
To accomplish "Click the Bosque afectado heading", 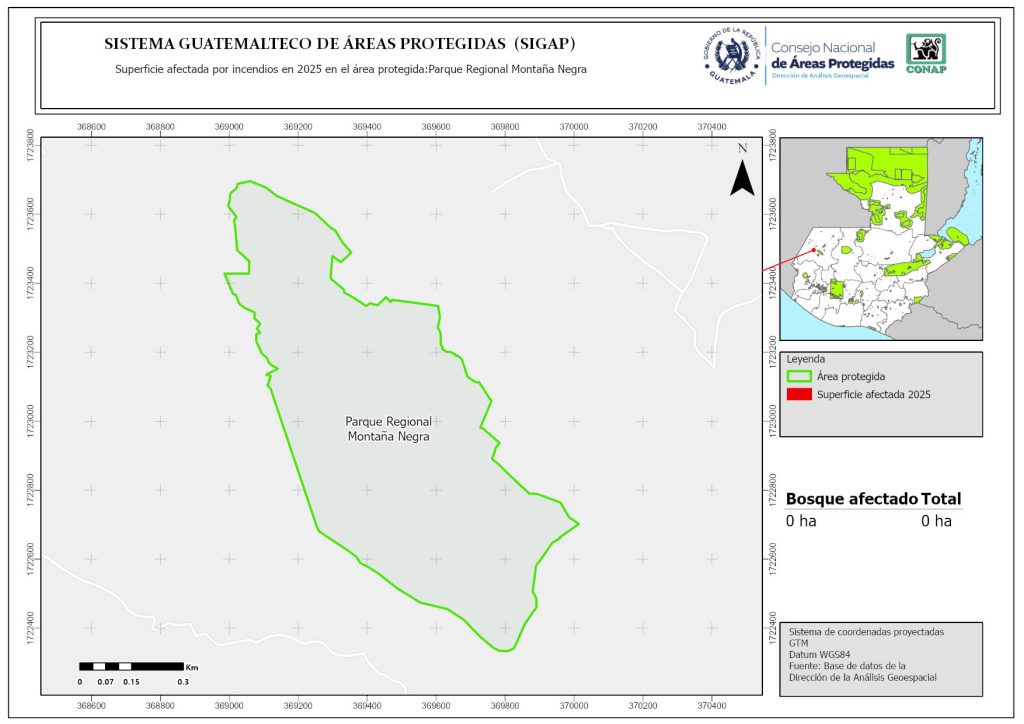I will click(x=851, y=499).
